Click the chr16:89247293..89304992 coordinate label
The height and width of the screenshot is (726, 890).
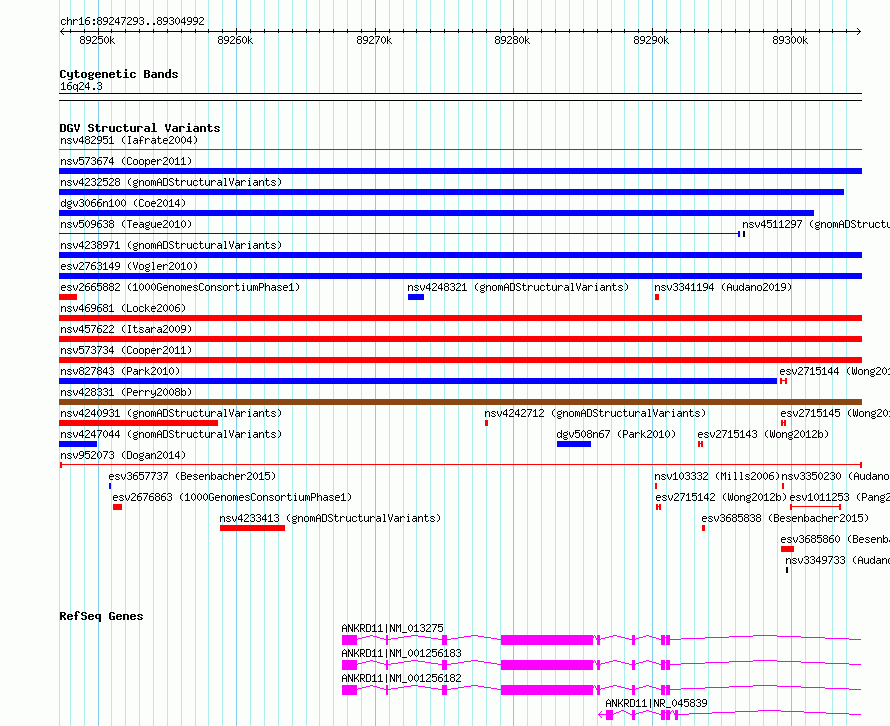pos(132,21)
